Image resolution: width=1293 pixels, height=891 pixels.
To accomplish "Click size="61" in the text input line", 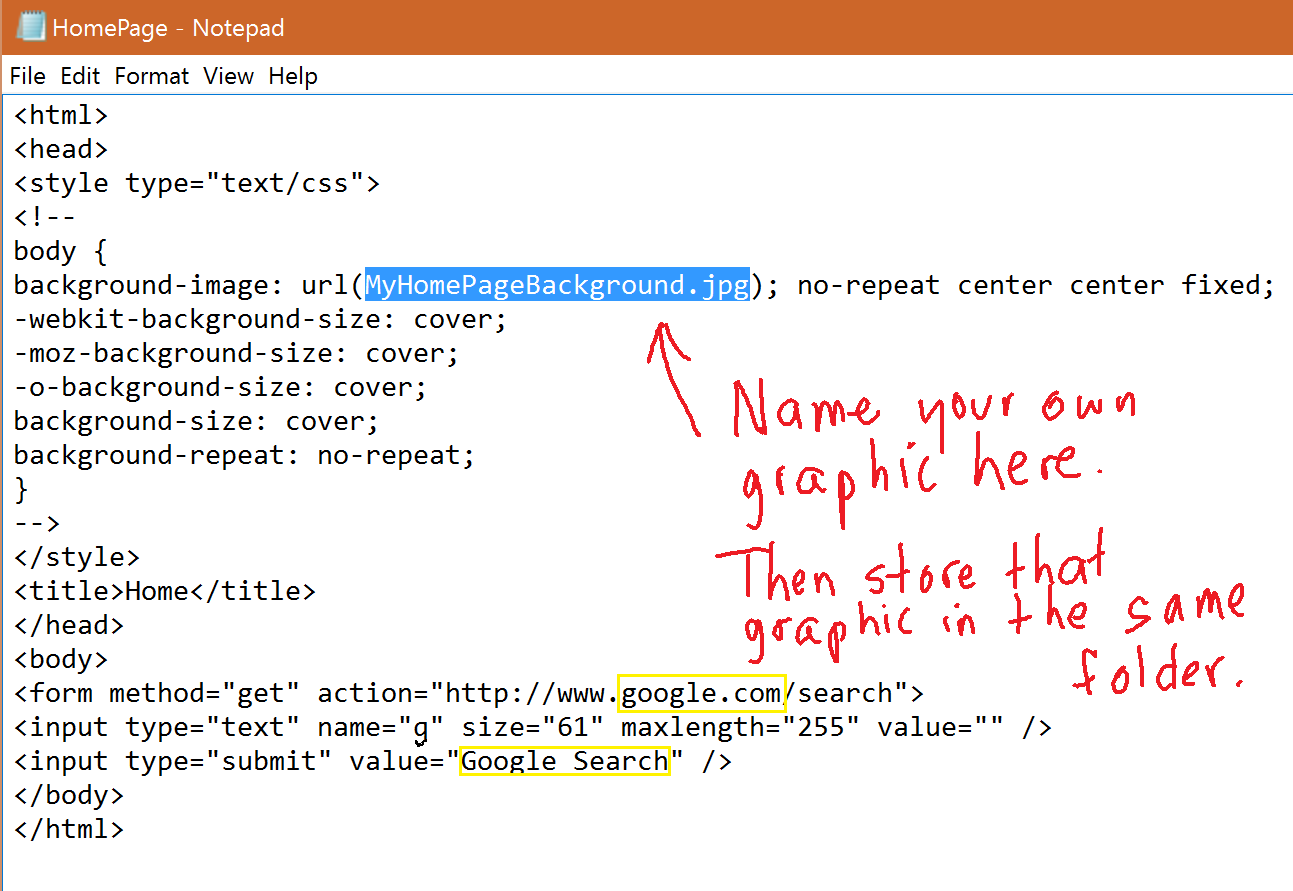I will coord(533,728).
